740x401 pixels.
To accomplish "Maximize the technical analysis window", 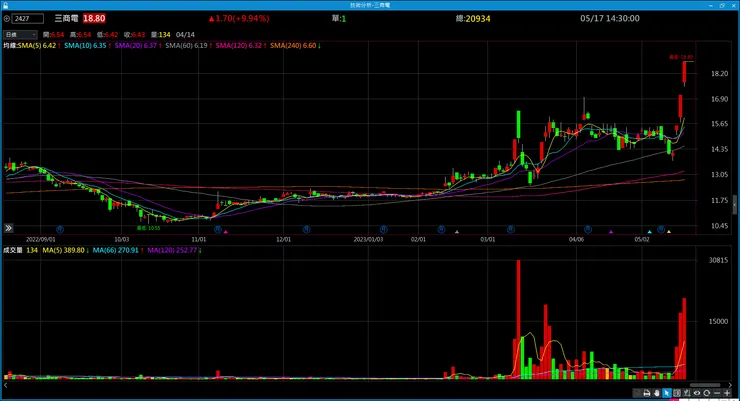I will click(722, 5).
